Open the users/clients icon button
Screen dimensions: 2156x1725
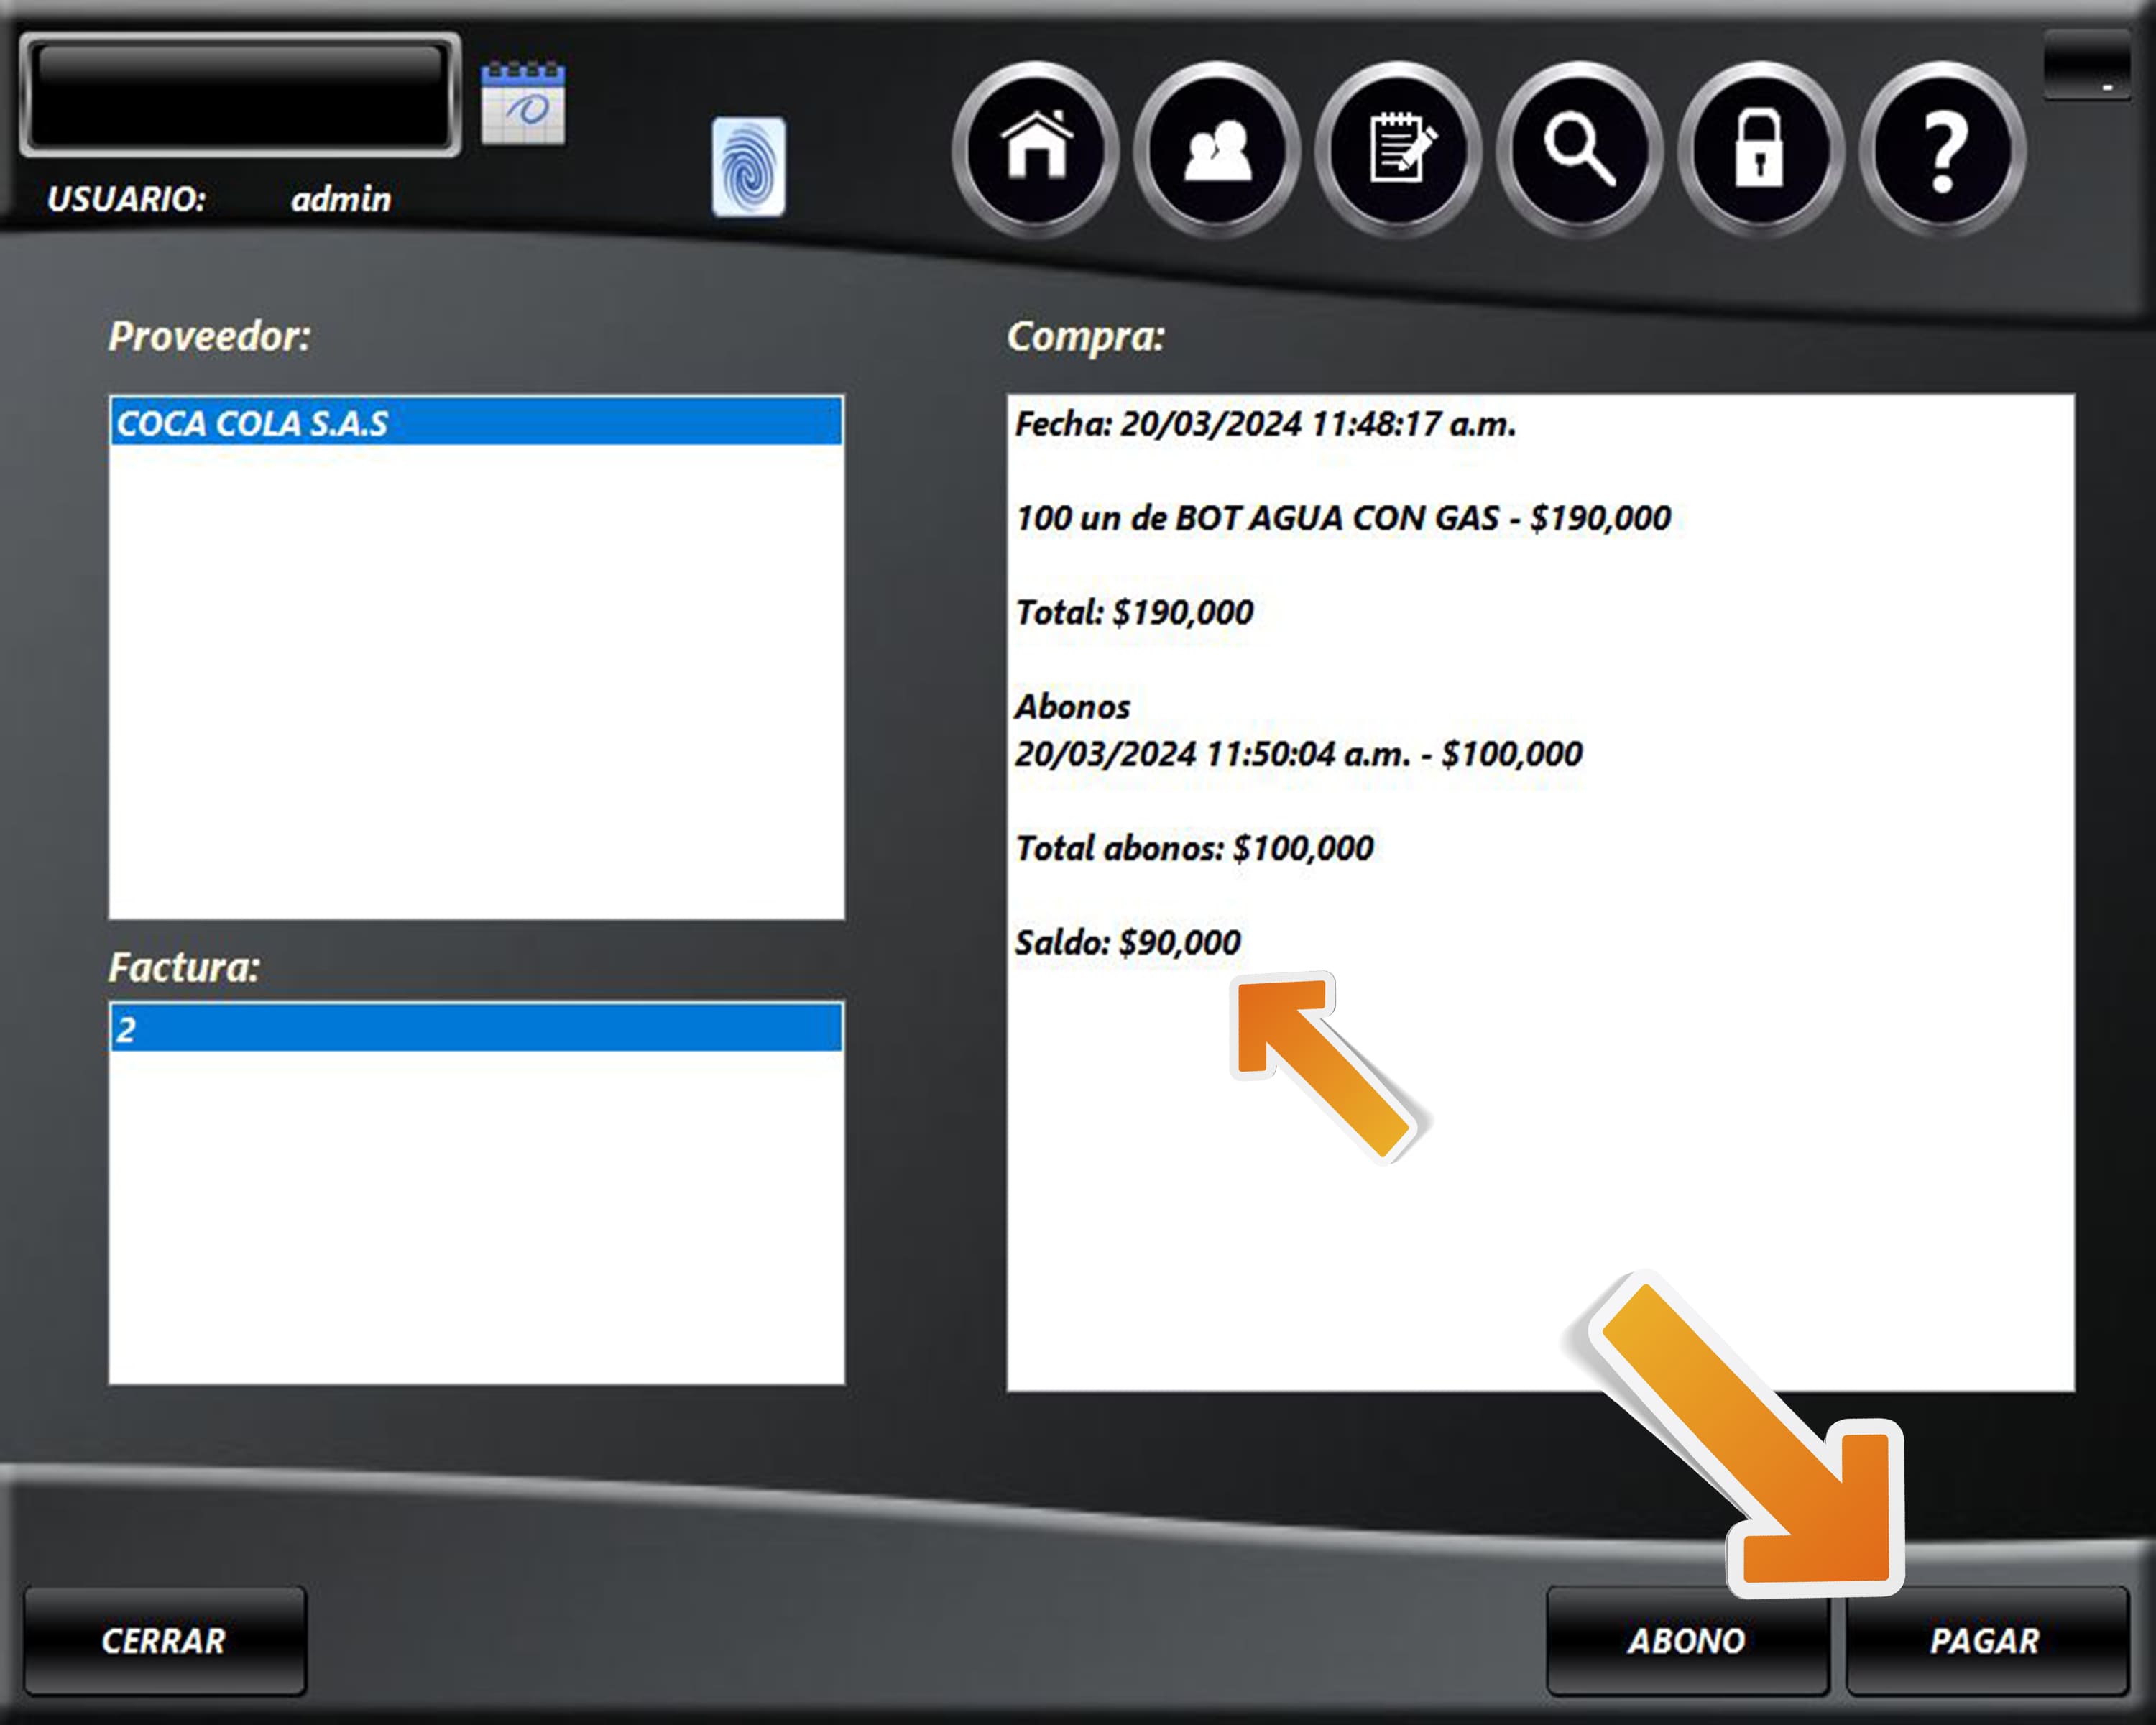pyautogui.click(x=1217, y=150)
